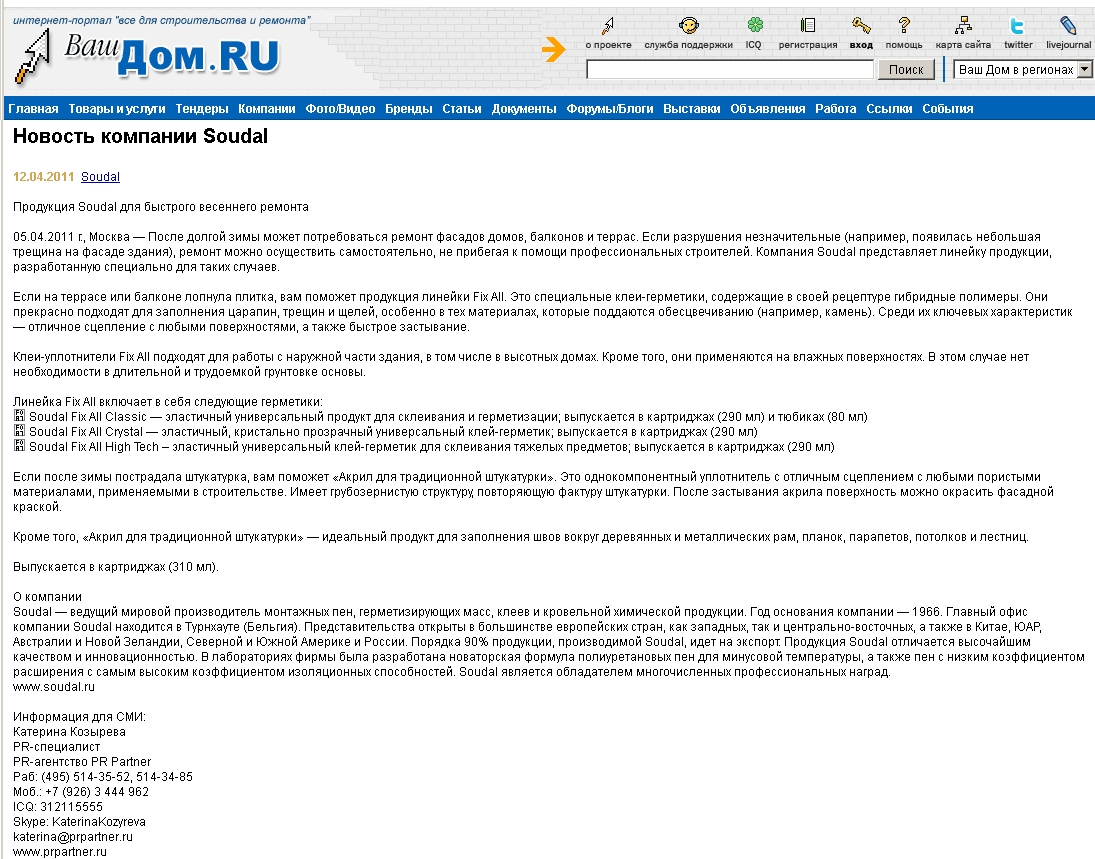Click the Ваш Дом.RU logo

(147, 56)
